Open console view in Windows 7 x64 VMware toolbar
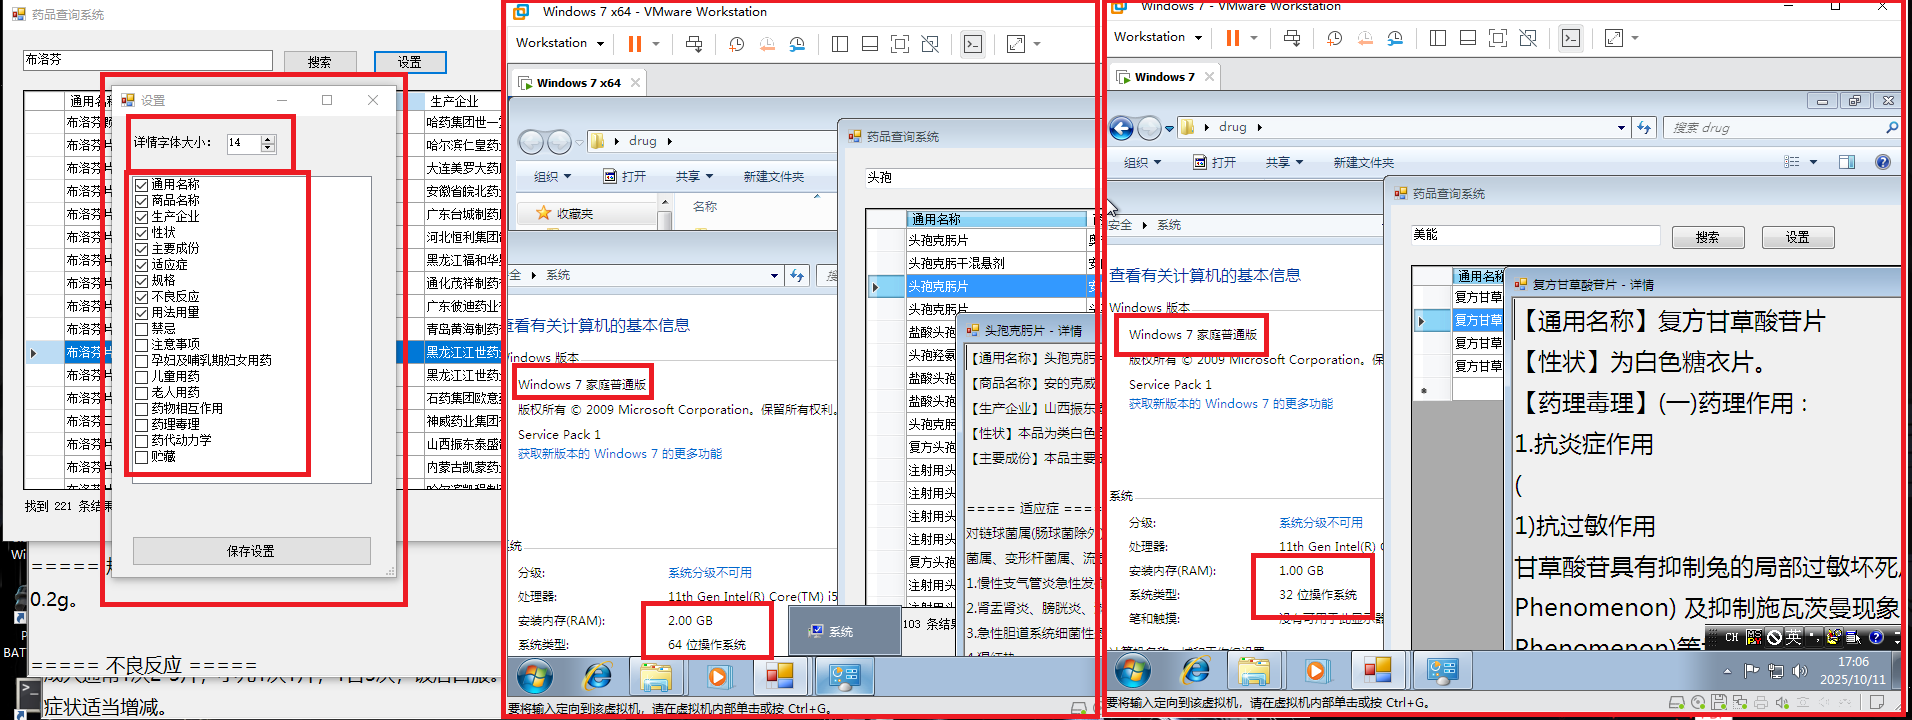 [973, 44]
